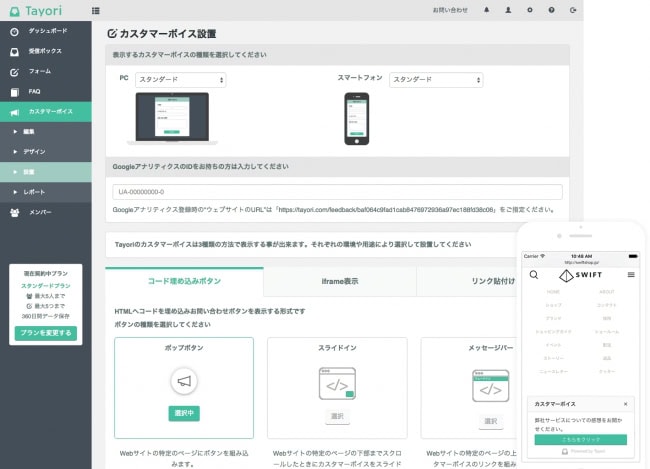Click the 選択 button under メッセージバー
Viewport: 650px width, 469px height.
[x=490, y=422]
